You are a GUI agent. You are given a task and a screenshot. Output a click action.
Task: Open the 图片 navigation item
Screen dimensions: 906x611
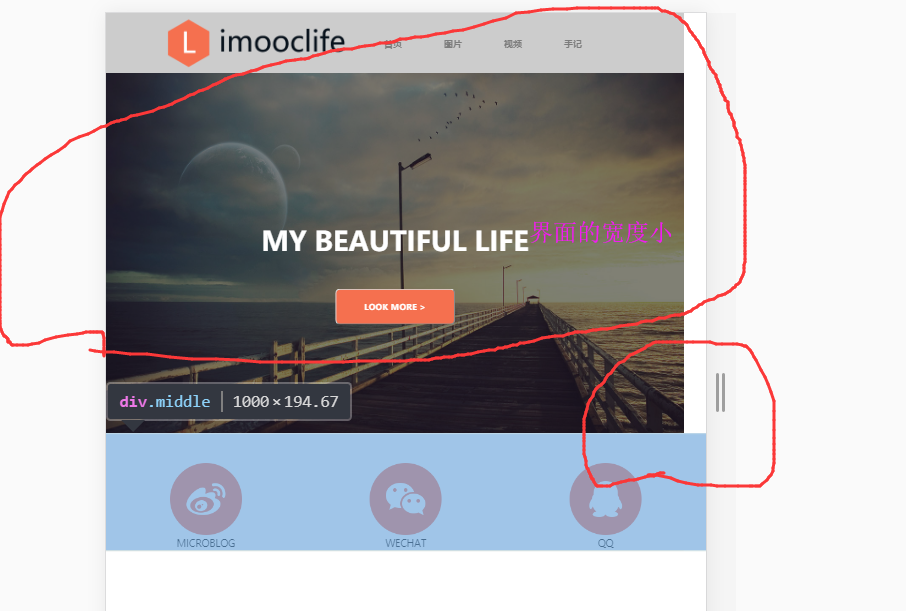click(453, 44)
